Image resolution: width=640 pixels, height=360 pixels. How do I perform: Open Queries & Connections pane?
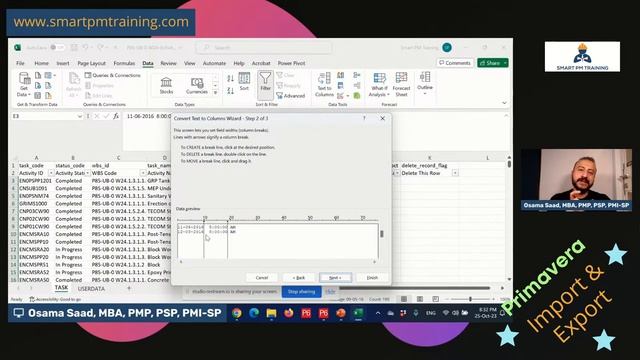click(x=113, y=75)
